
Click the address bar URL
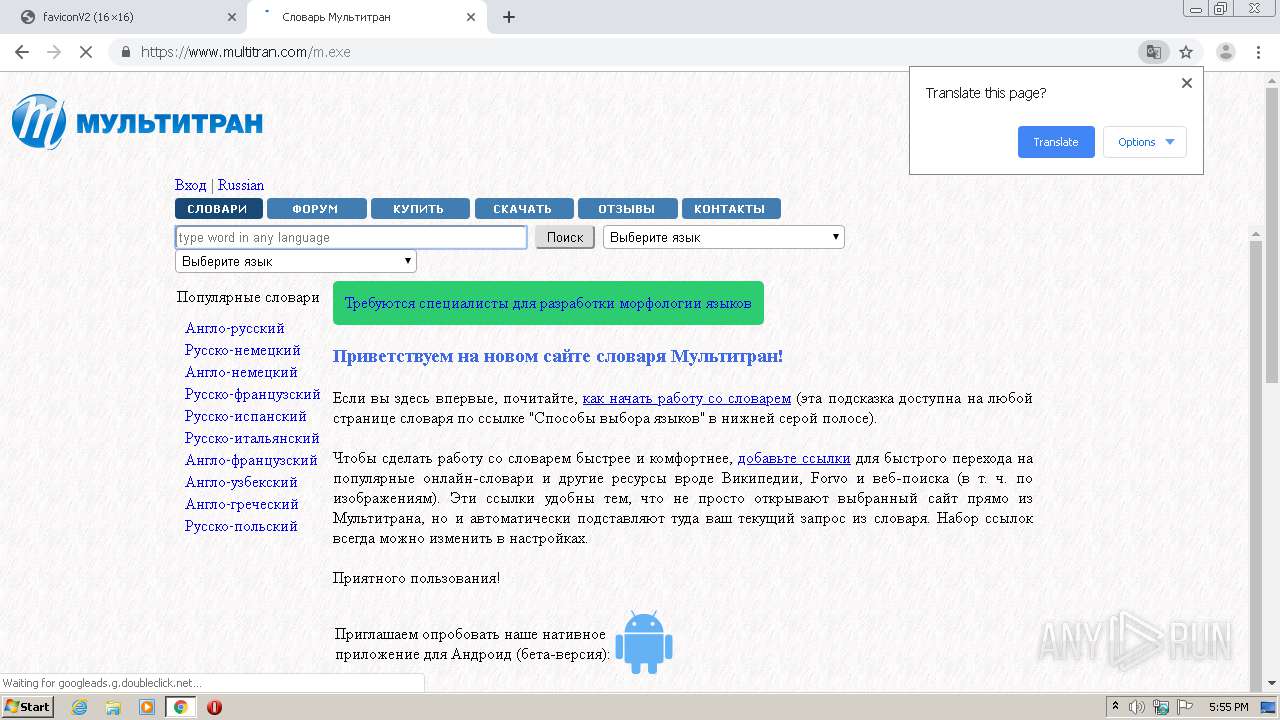246,52
